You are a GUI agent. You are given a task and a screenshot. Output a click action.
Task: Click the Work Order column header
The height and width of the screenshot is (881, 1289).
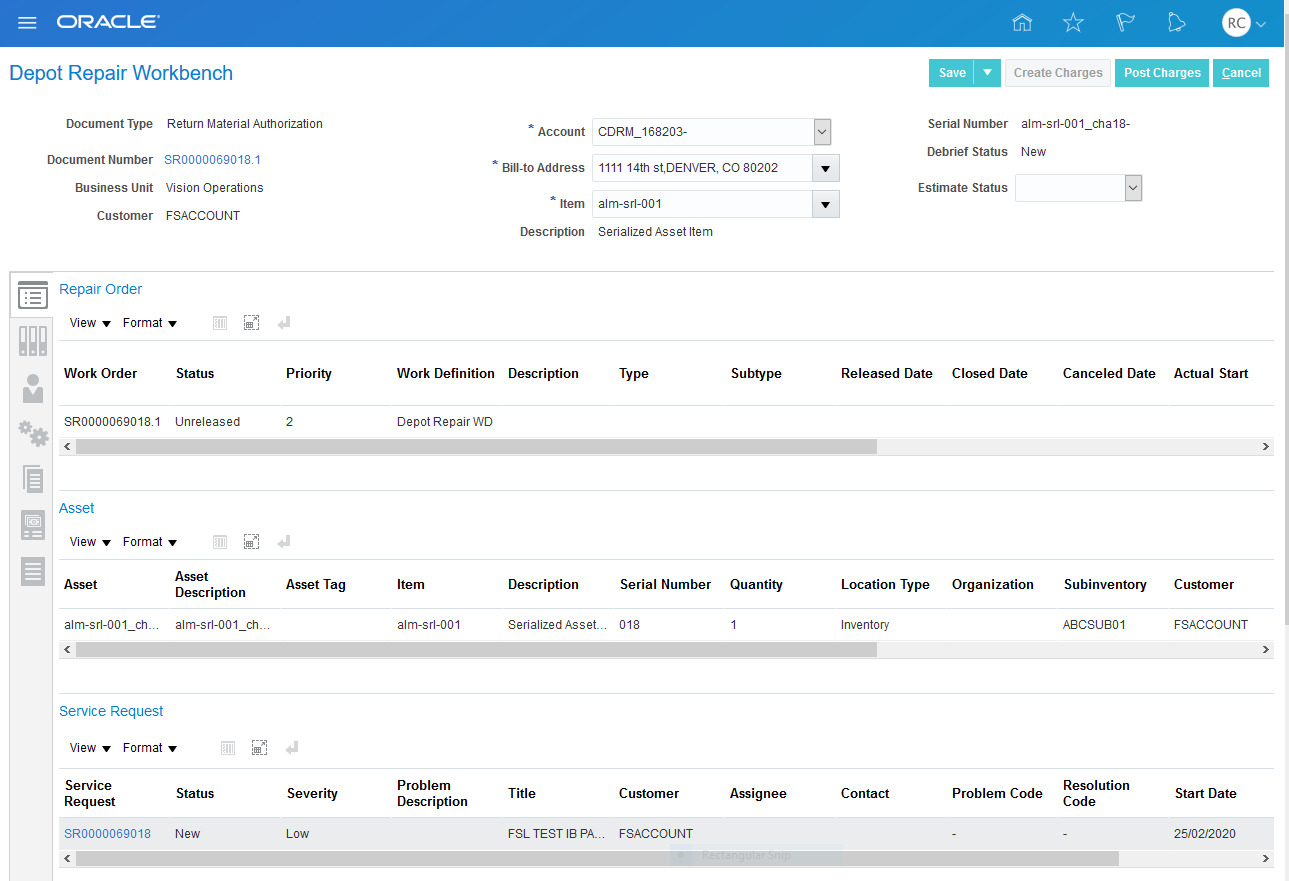point(101,374)
